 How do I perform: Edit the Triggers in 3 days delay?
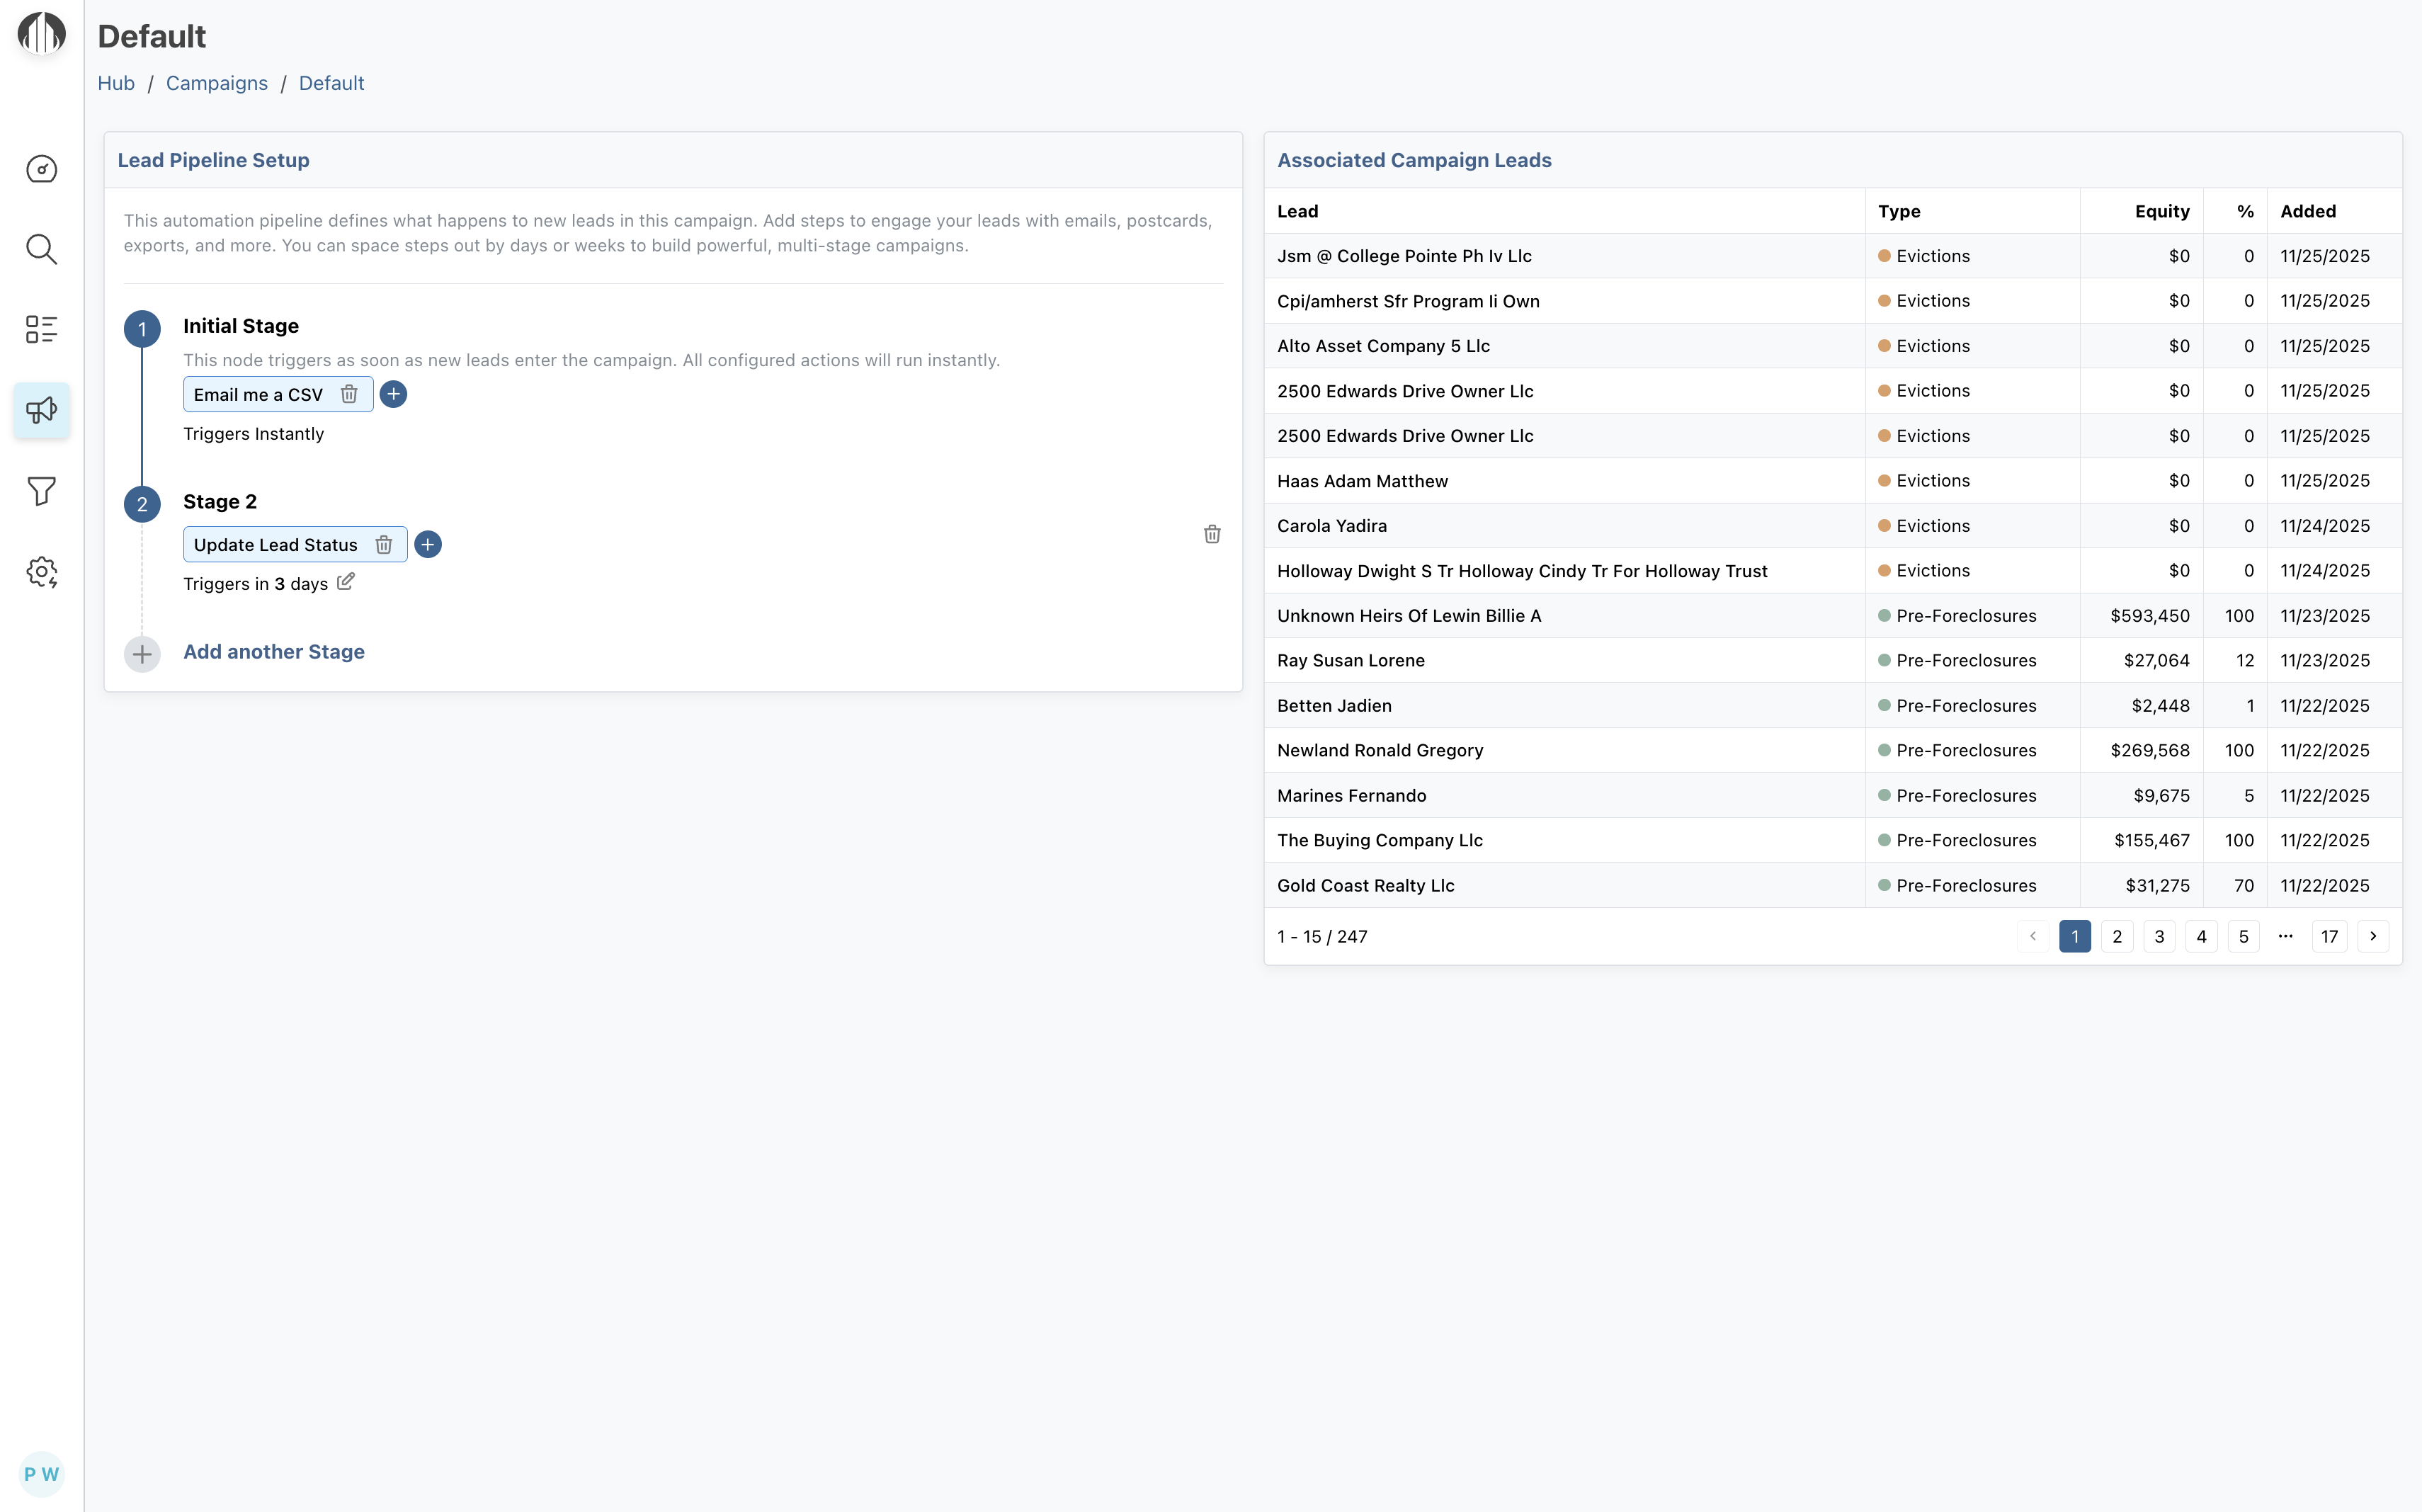point(346,582)
